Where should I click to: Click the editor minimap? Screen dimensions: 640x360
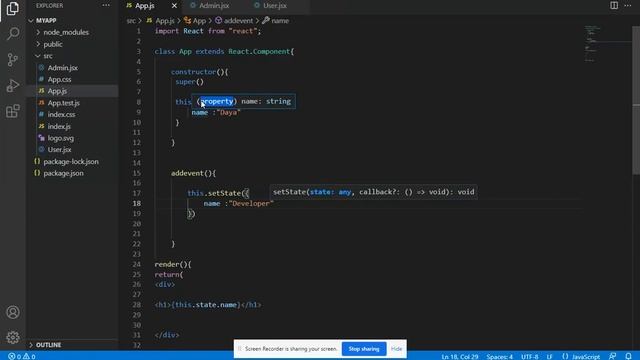(606, 44)
